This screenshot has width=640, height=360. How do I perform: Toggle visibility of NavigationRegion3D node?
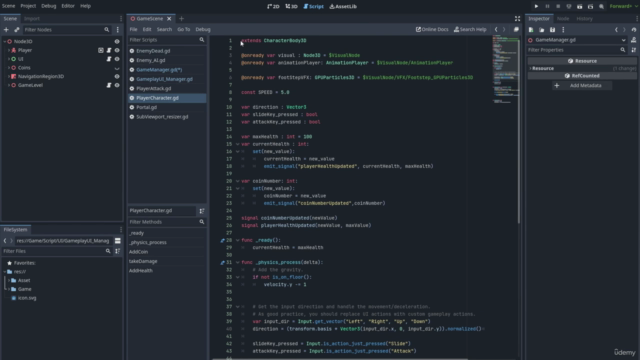117,77
